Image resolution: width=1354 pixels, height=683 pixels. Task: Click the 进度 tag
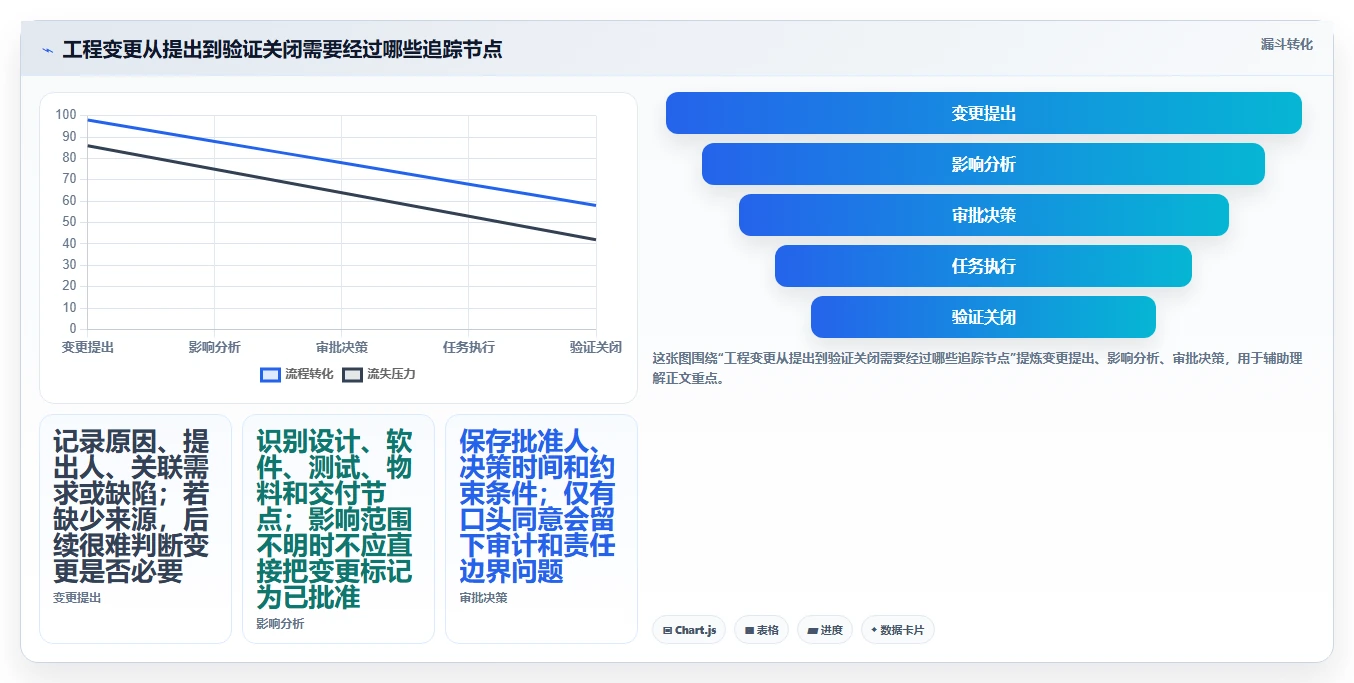coord(825,630)
